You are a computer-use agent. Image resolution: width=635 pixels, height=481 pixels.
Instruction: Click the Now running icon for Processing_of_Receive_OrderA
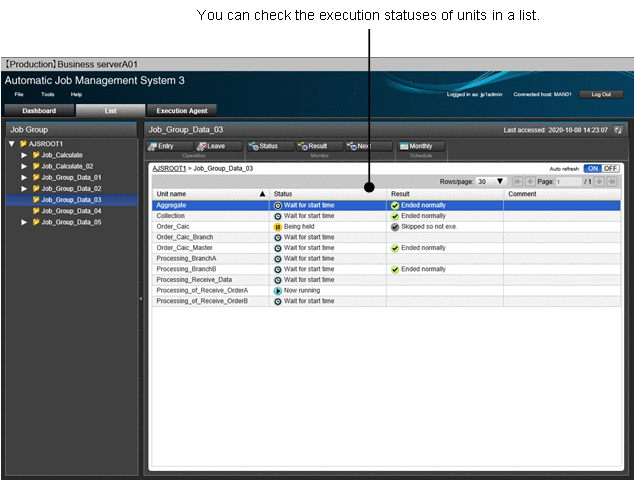pos(277,290)
